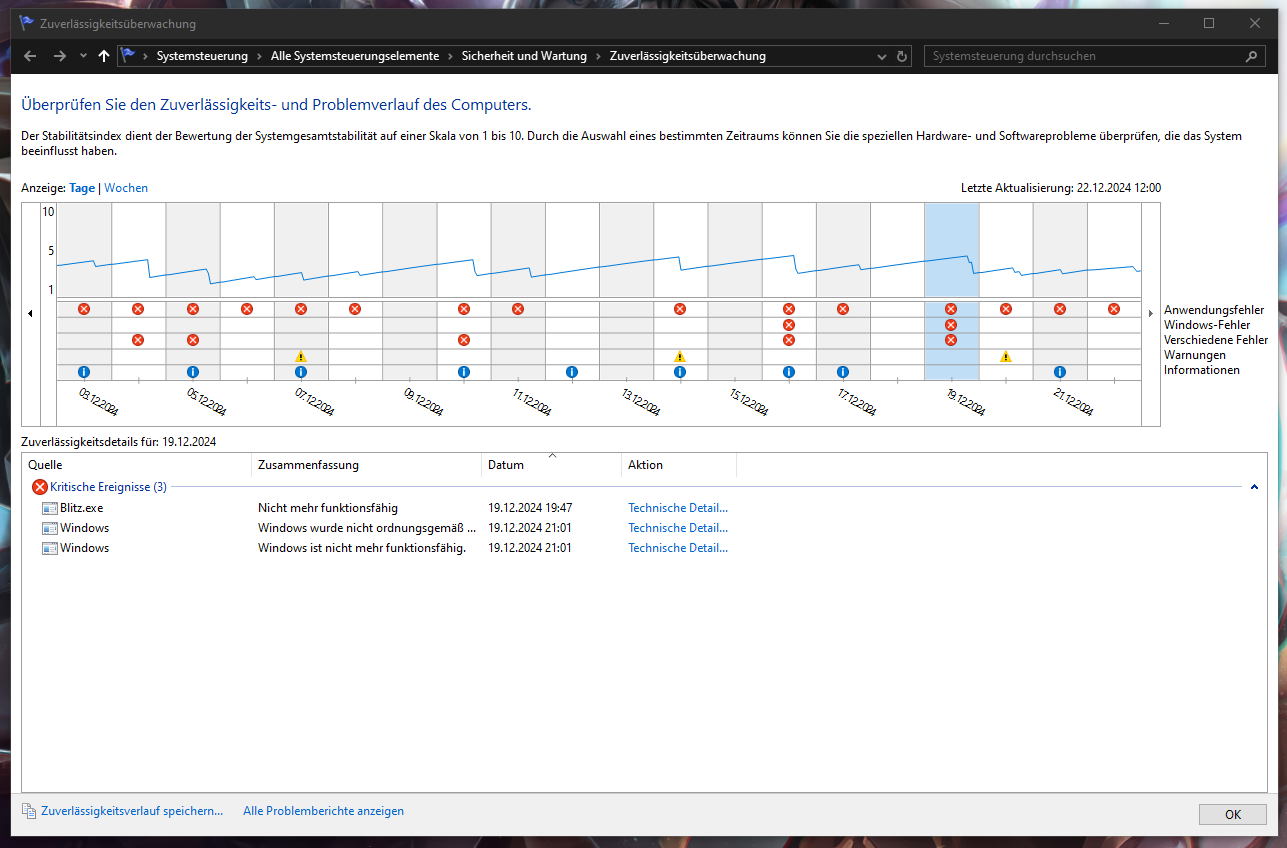Click application error icon for 03.12.2024

[x=84, y=309]
